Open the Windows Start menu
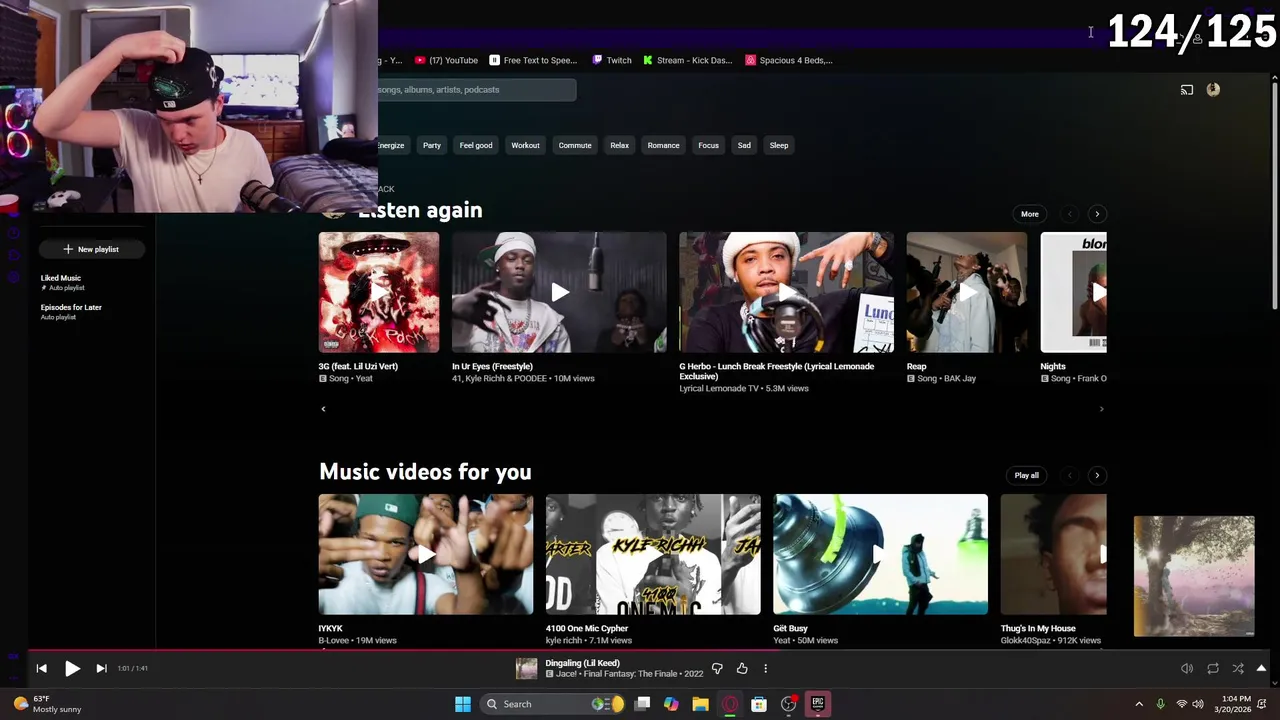Image resolution: width=1280 pixels, height=720 pixels. coord(463,704)
